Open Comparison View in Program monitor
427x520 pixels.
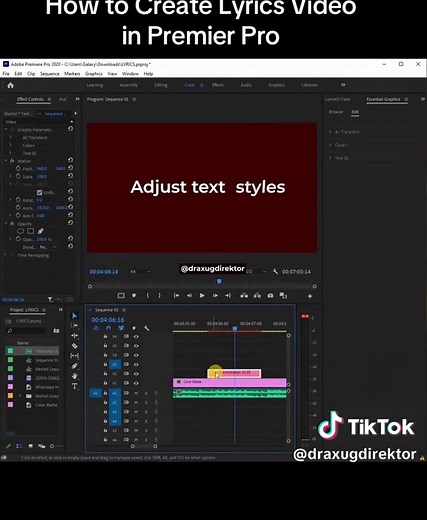(283, 295)
